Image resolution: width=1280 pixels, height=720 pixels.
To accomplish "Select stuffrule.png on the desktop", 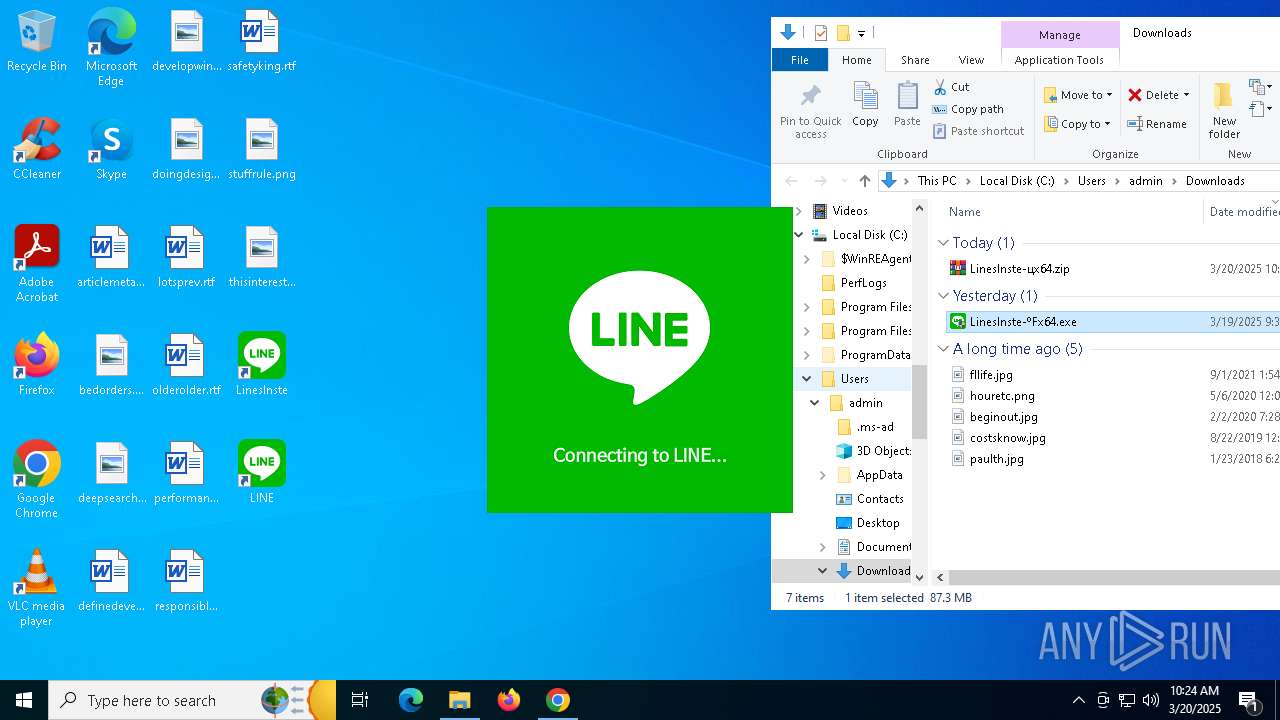I will click(x=262, y=150).
